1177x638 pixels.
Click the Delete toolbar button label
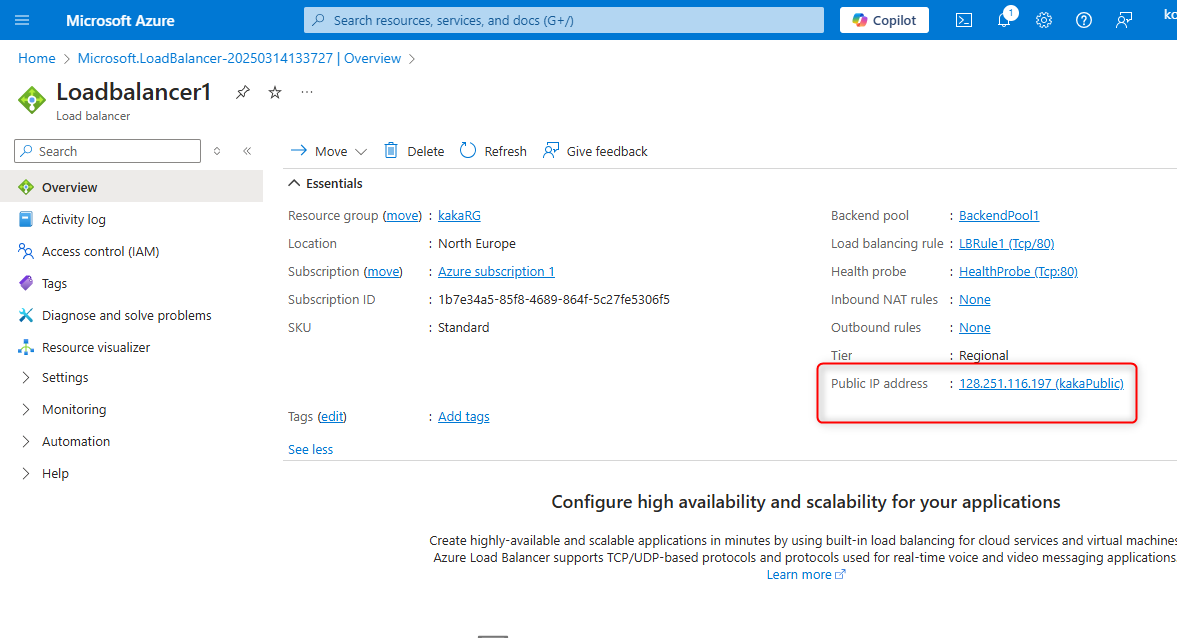coord(426,152)
